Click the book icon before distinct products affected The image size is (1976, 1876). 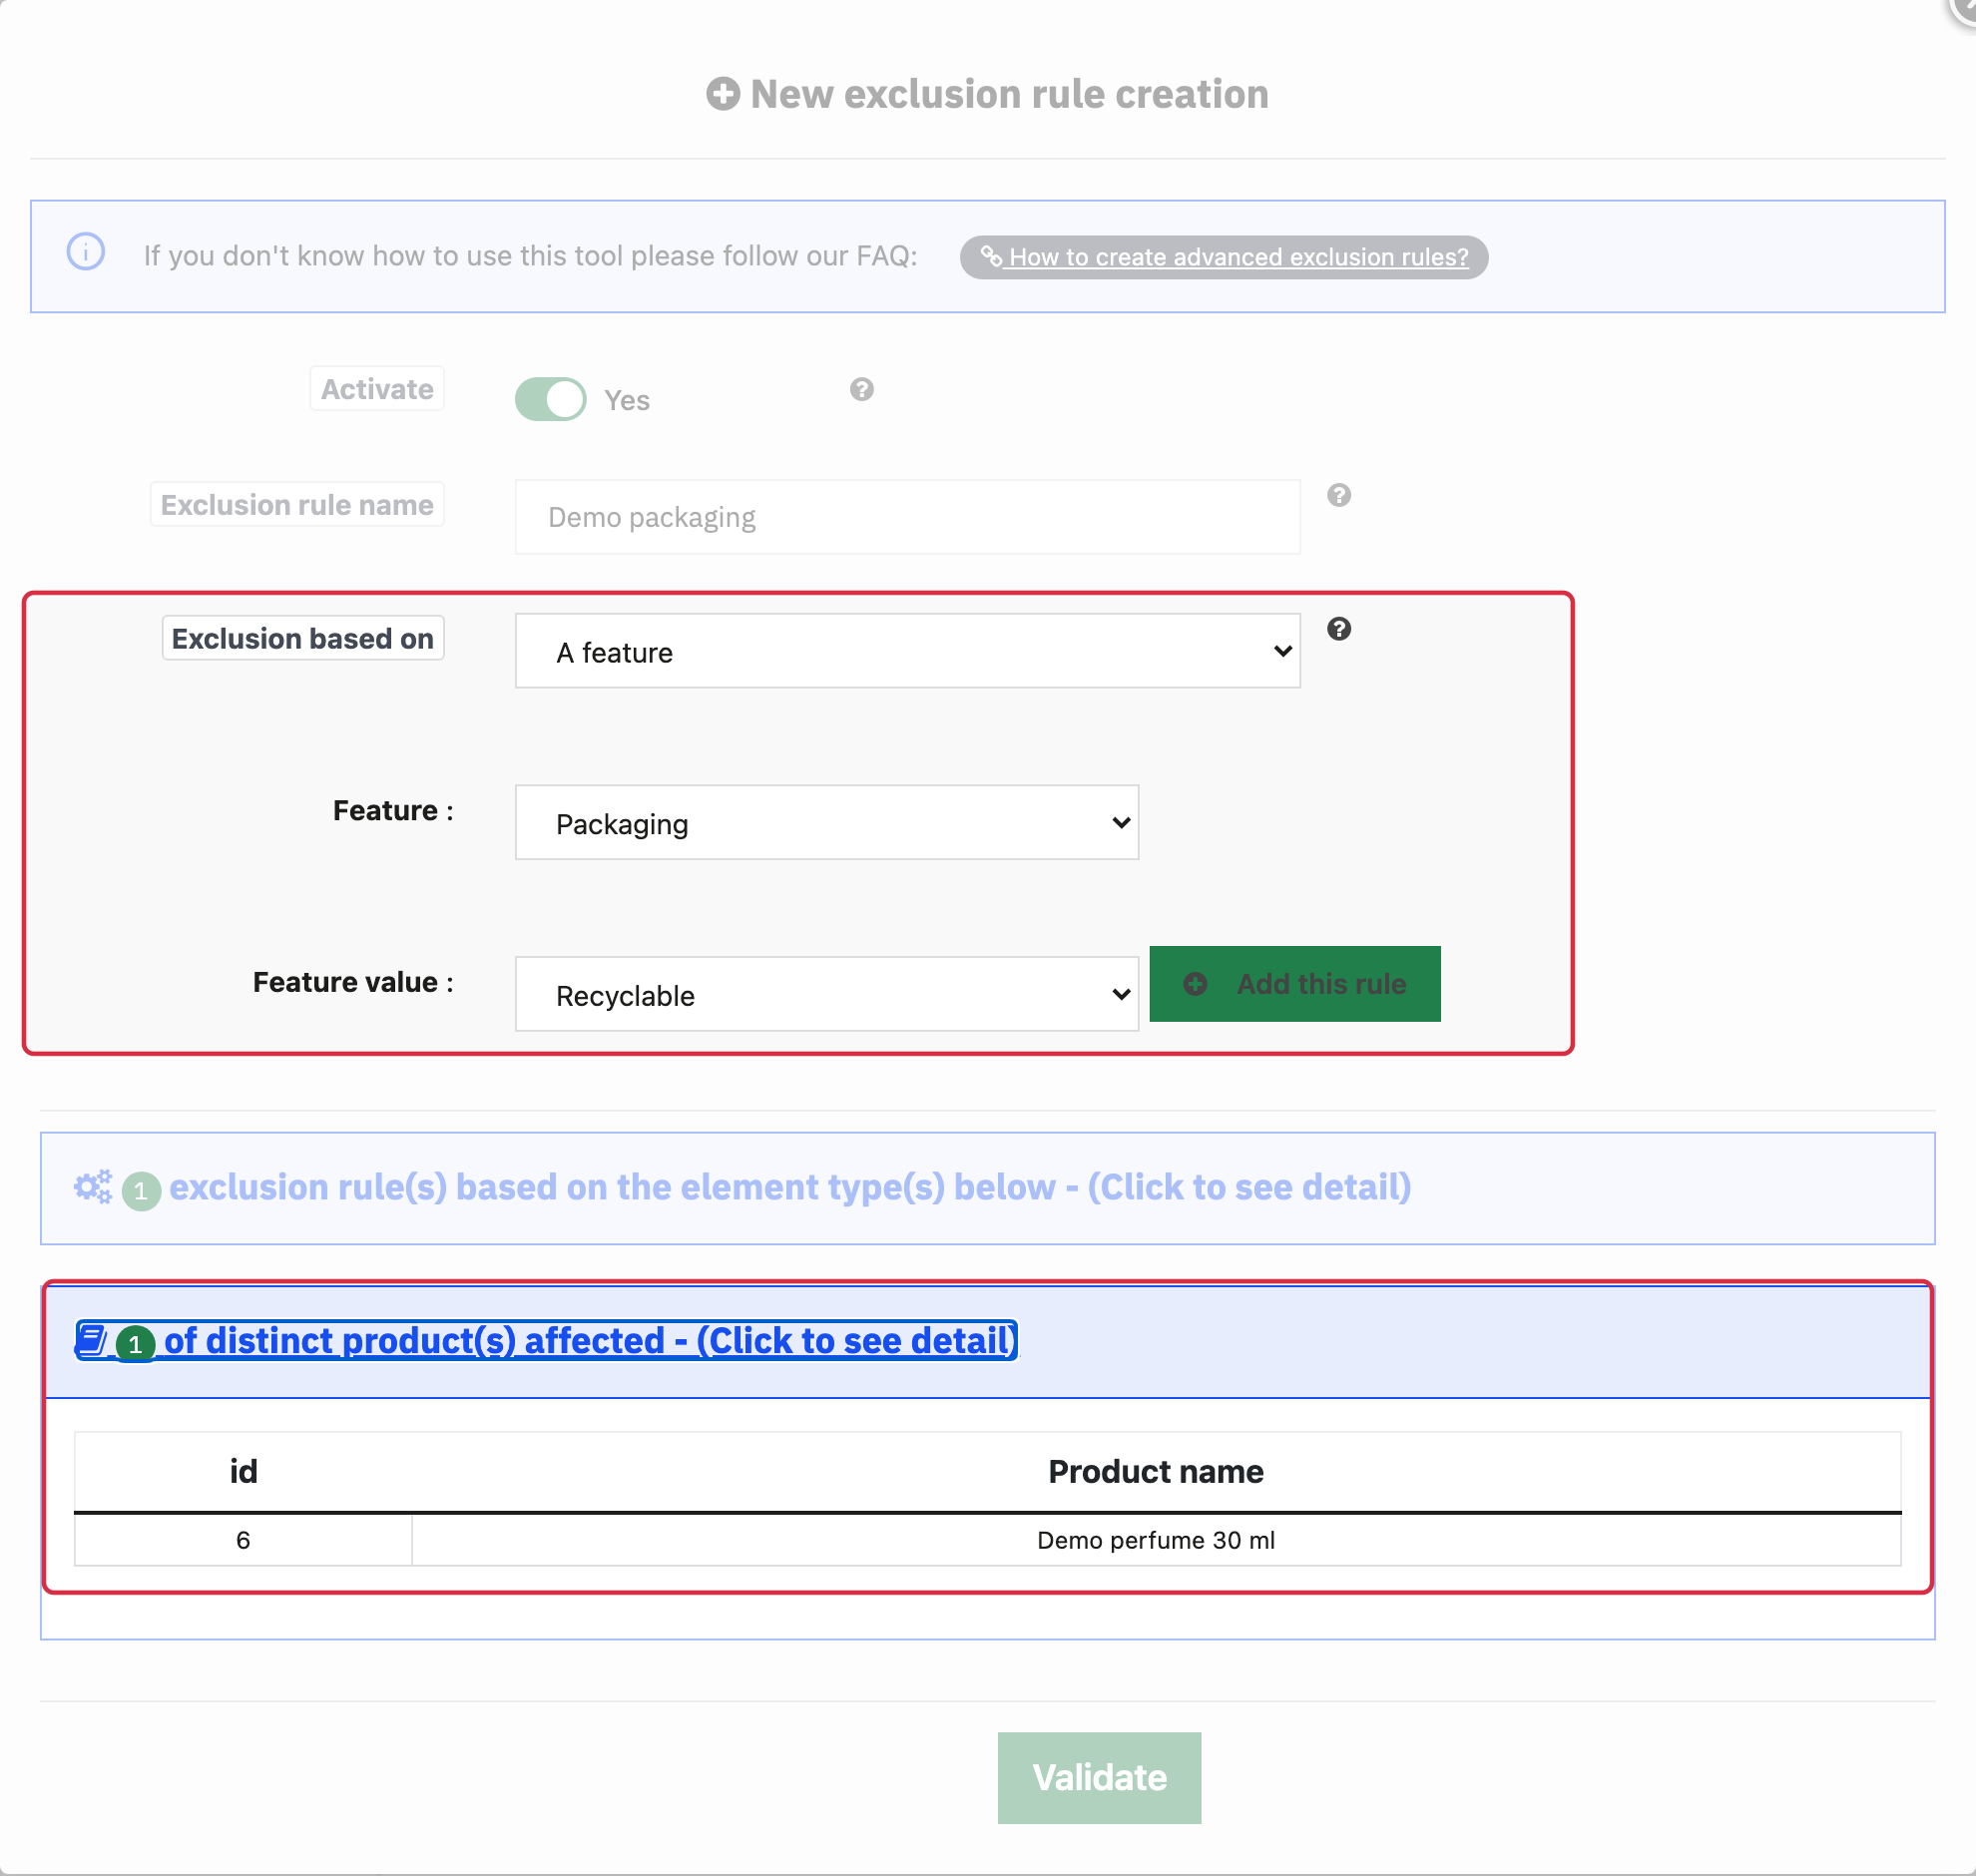[92, 1340]
